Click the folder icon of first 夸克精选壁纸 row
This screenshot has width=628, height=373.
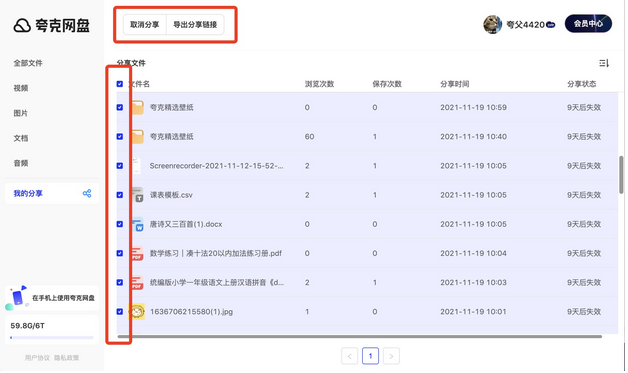click(137, 107)
